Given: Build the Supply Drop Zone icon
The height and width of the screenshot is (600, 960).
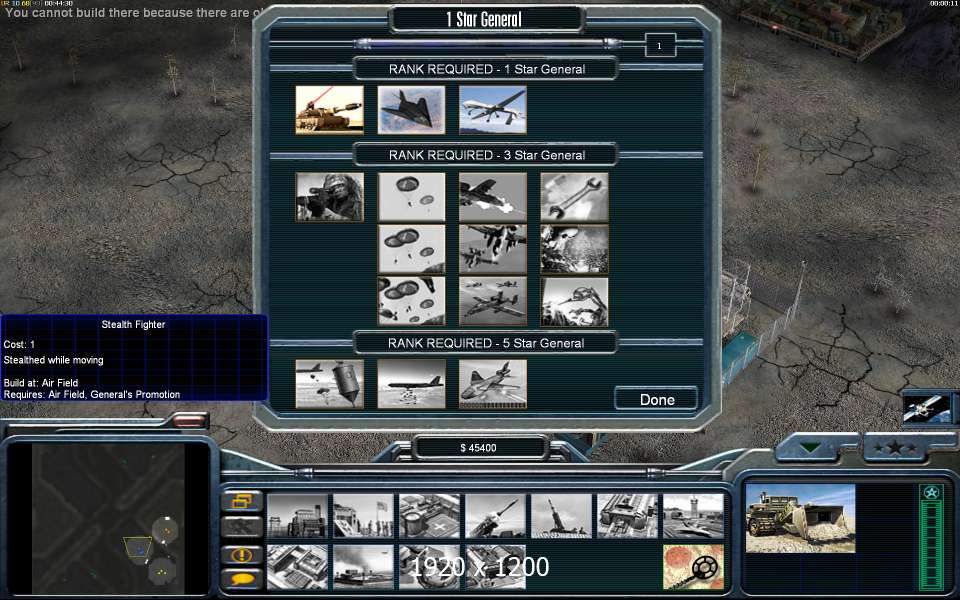Looking at the screenshot, I should pyautogui.click(x=364, y=567).
